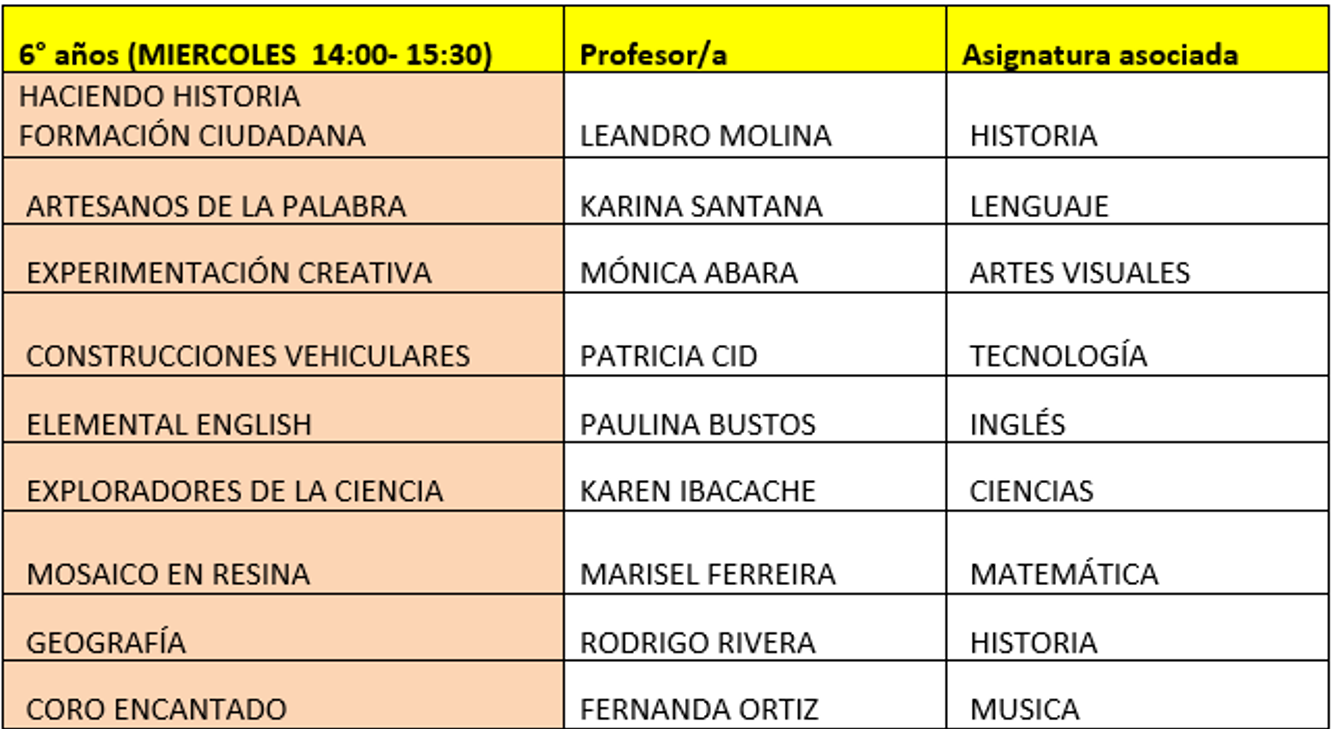Image resolution: width=1331 pixels, height=729 pixels.
Task: Click the CORO ENCANTADO workshop cell
Action: (x=156, y=710)
